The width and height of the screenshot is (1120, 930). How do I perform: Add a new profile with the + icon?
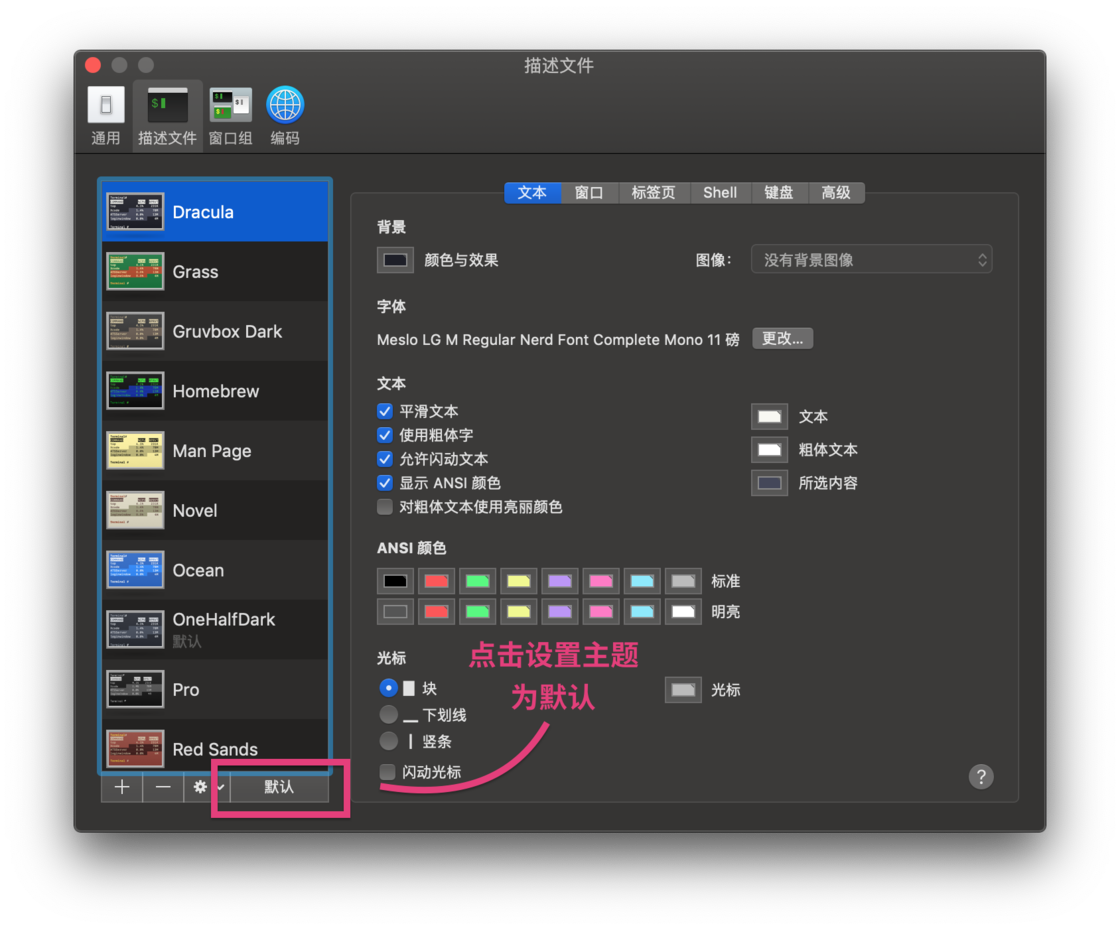coord(121,787)
